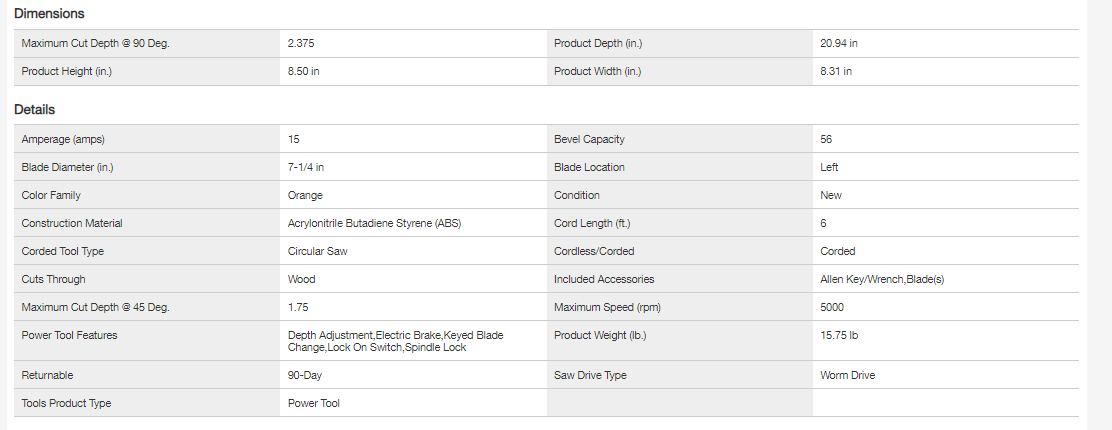This screenshot has width=1112, height=430.
Task: Click the Dimensions section heading
Action: (49, 14)
